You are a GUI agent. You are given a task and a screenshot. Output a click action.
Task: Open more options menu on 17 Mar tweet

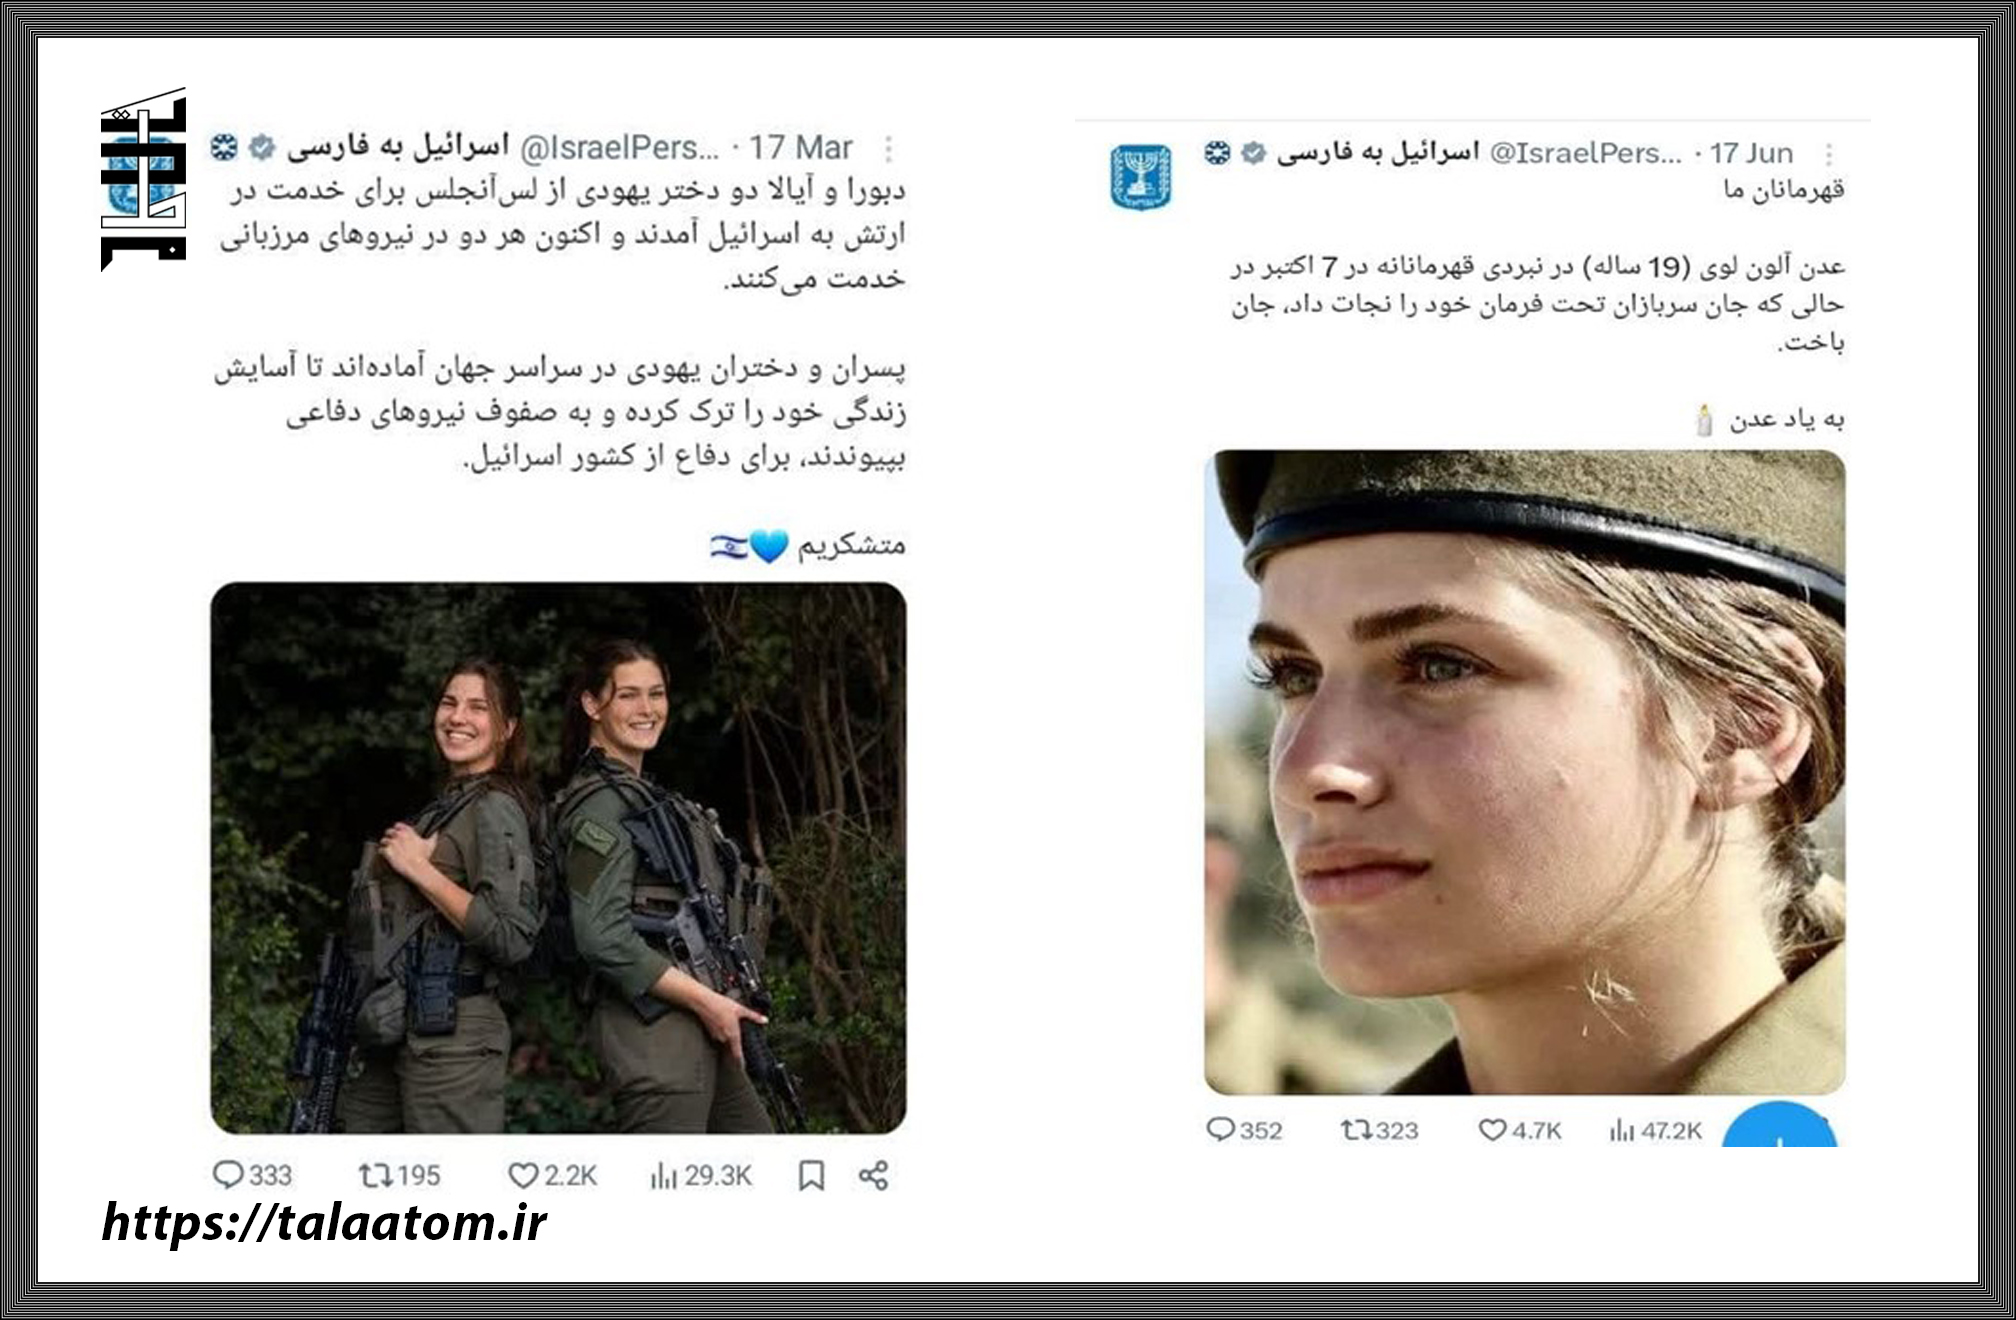point(888,149)
